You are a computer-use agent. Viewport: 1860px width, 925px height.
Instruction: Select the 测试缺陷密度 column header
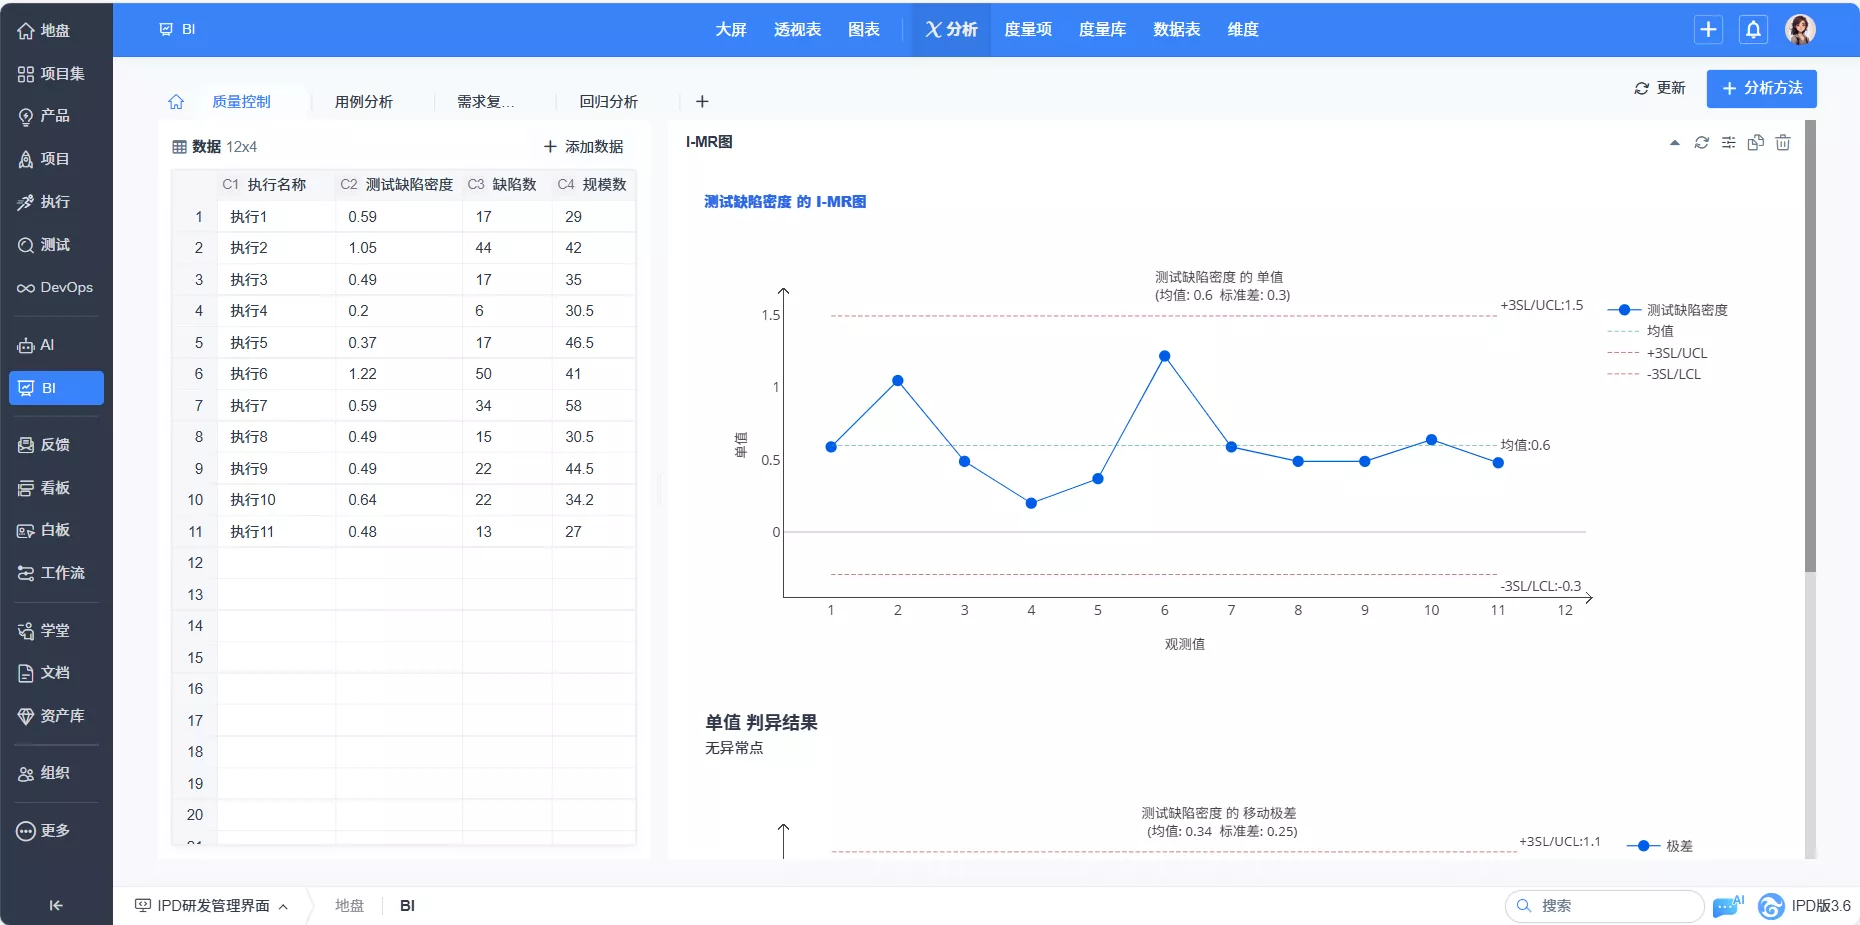pyautogui.click(x=398, y=185)
